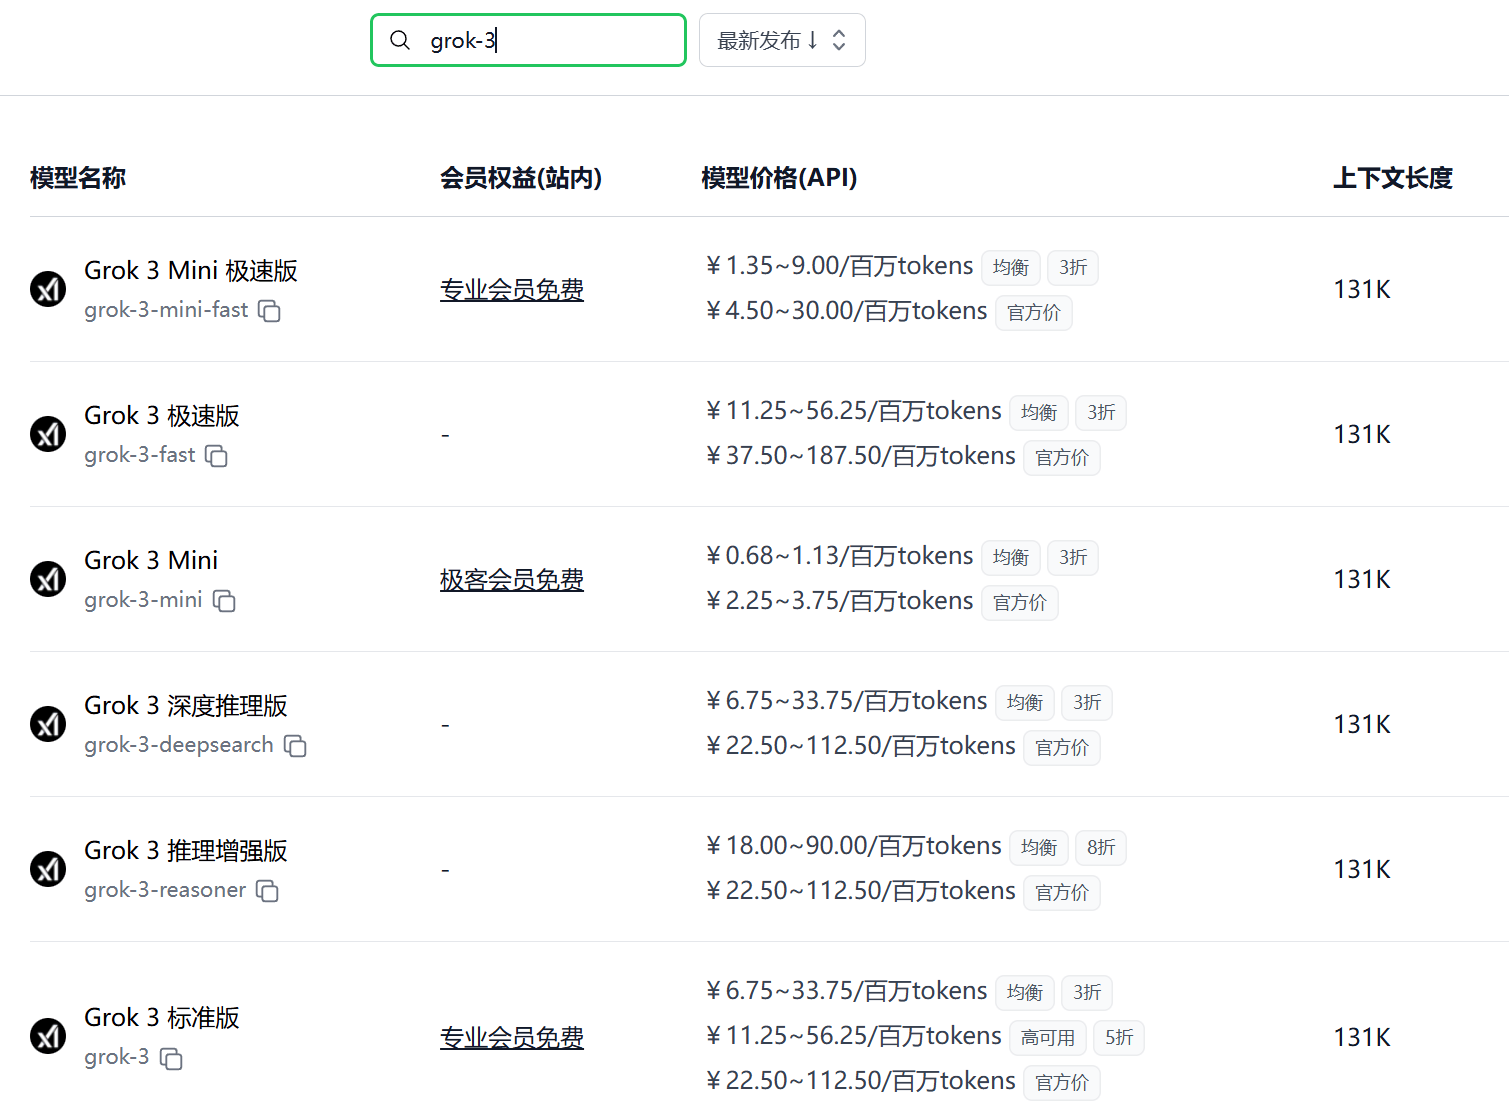1509x1114 pixels.
Task: Open 专业会员免费 link for Grok 3 Mini 极速版
Action: (512, 290)
